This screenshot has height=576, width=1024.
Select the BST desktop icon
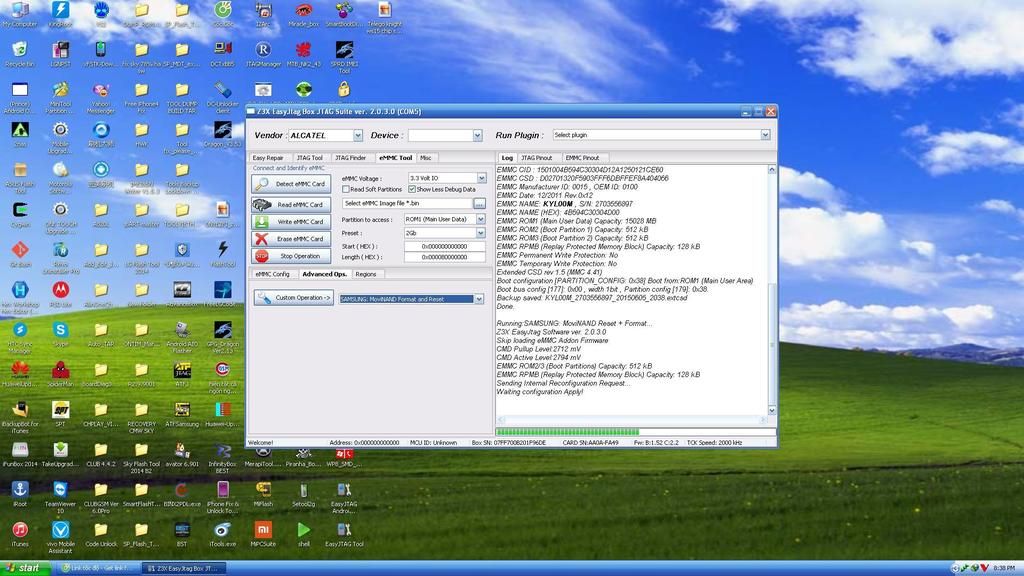click(x=182, y=534)
